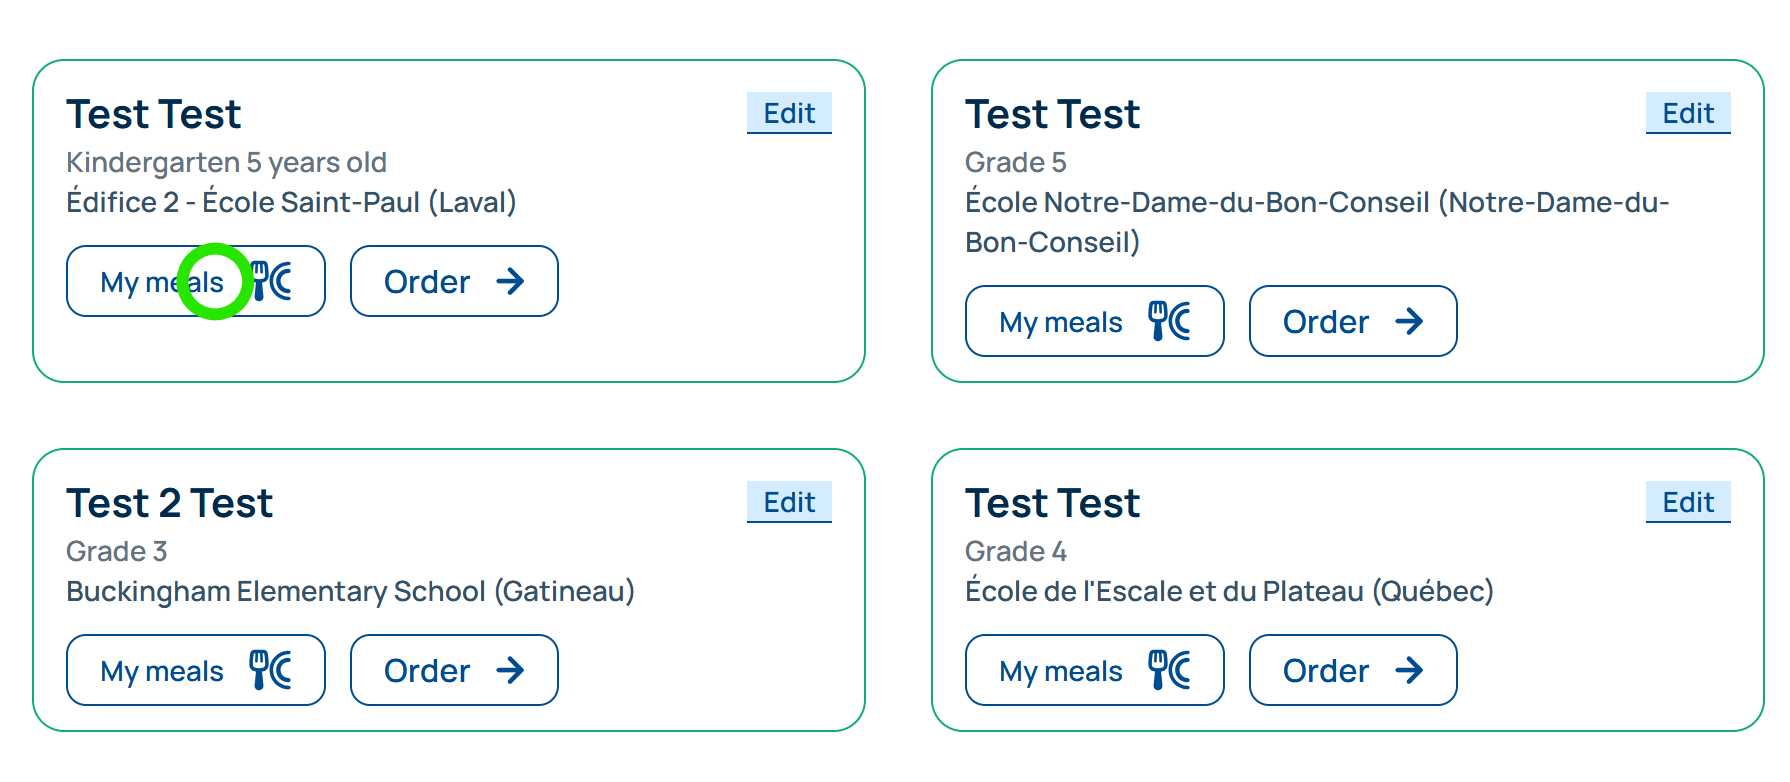
Task: Edit the Kindergarten 5 years old child
Action: click(x=789, y=113)
